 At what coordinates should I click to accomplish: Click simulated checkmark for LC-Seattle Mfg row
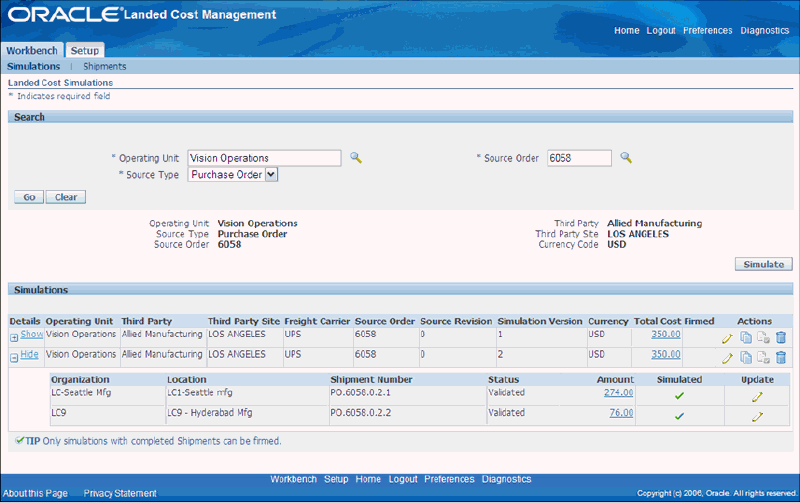pyautogui.click(x=679, y=396)
